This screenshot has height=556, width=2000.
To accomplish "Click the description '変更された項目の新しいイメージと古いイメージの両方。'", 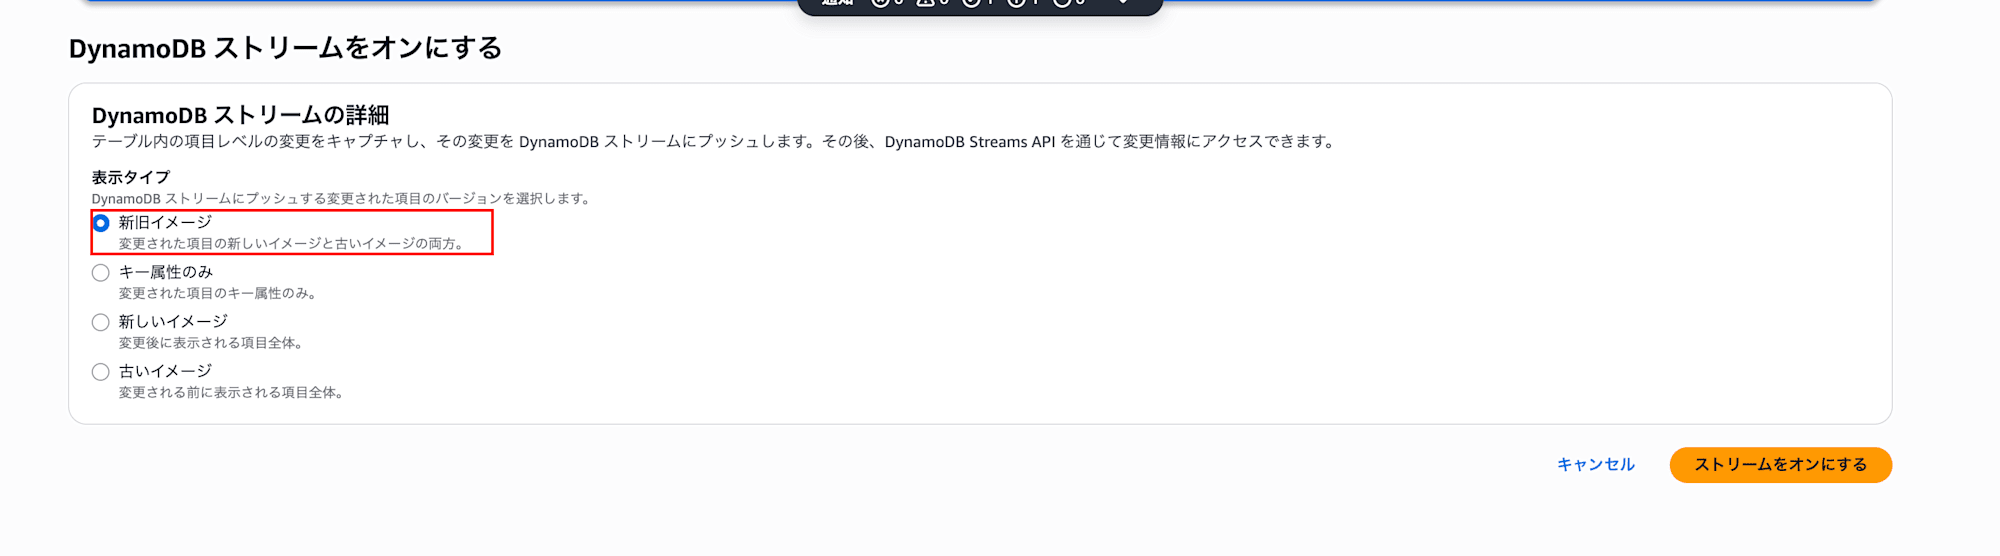I will [x=294, y=244].
